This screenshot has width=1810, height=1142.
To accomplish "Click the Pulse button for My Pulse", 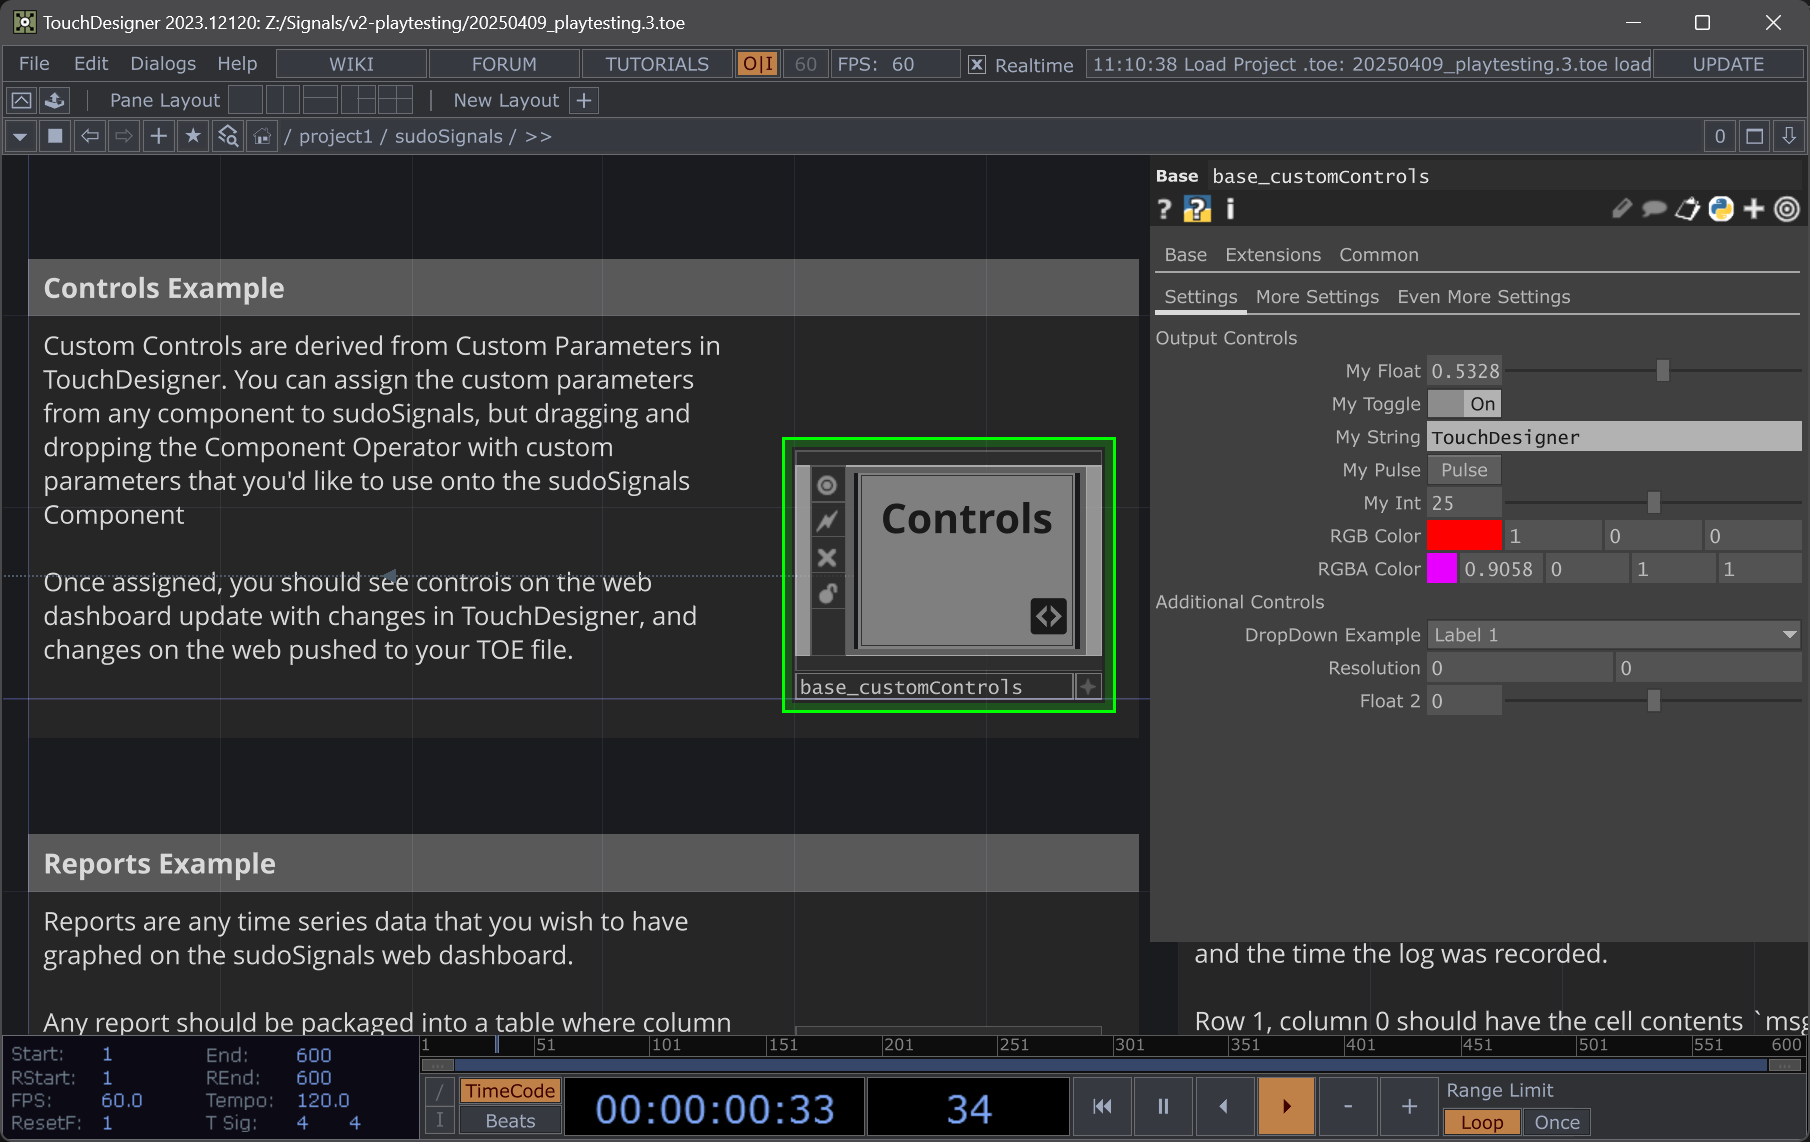I will (x=1464, y=470).
